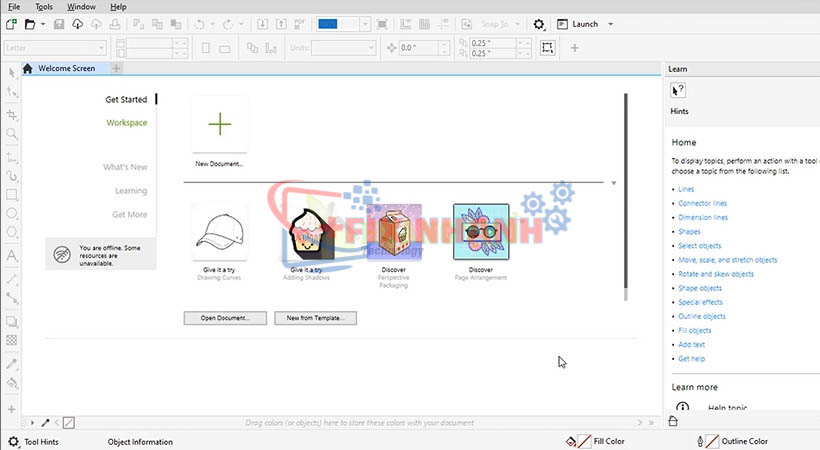This screenshot has width=820, height=450.
Task: Click the Publish to PDF toolbar icon
Action: [299, 24]
